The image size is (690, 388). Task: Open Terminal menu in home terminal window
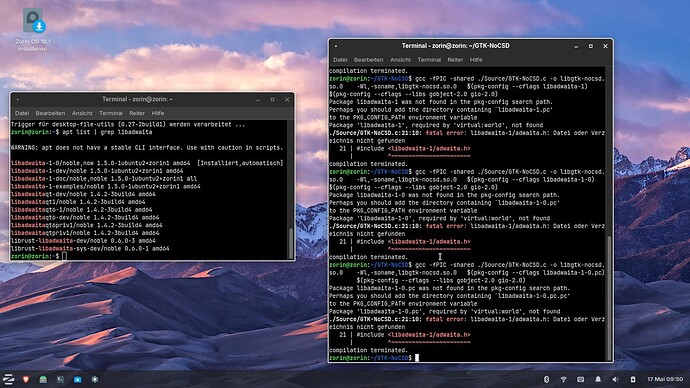coord(111,113)
